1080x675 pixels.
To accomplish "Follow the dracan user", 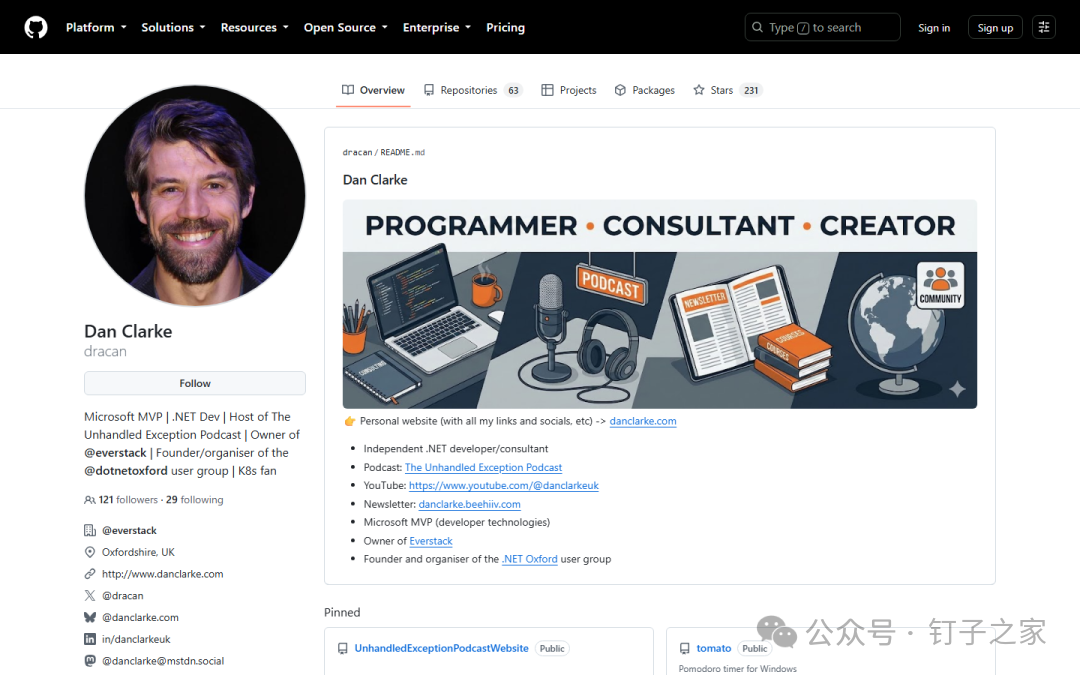I will point(195,383).
